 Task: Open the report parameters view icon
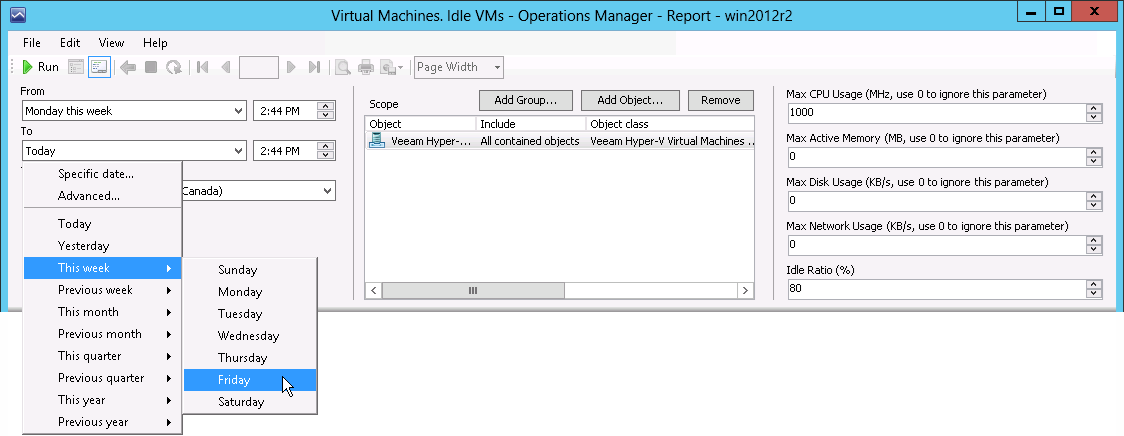click(76, 67)
